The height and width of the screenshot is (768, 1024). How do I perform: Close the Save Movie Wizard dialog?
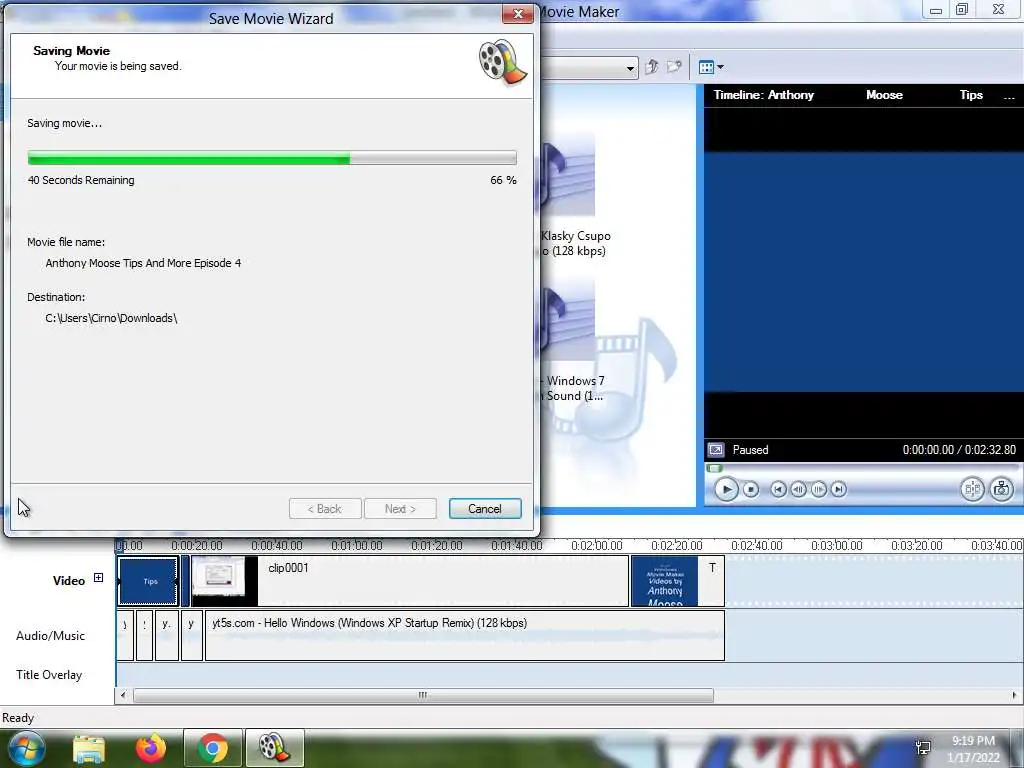[x=518, y=14]
